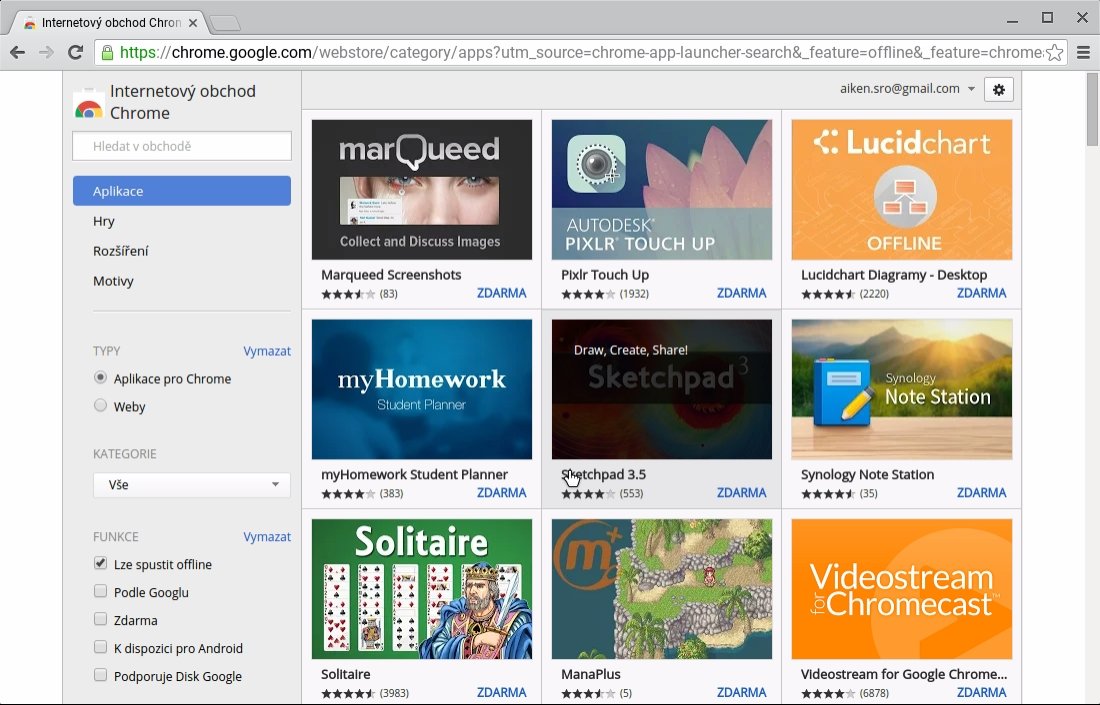
Task: Click the star rating of Pixlr Touch Up
Action: [588, 294]
